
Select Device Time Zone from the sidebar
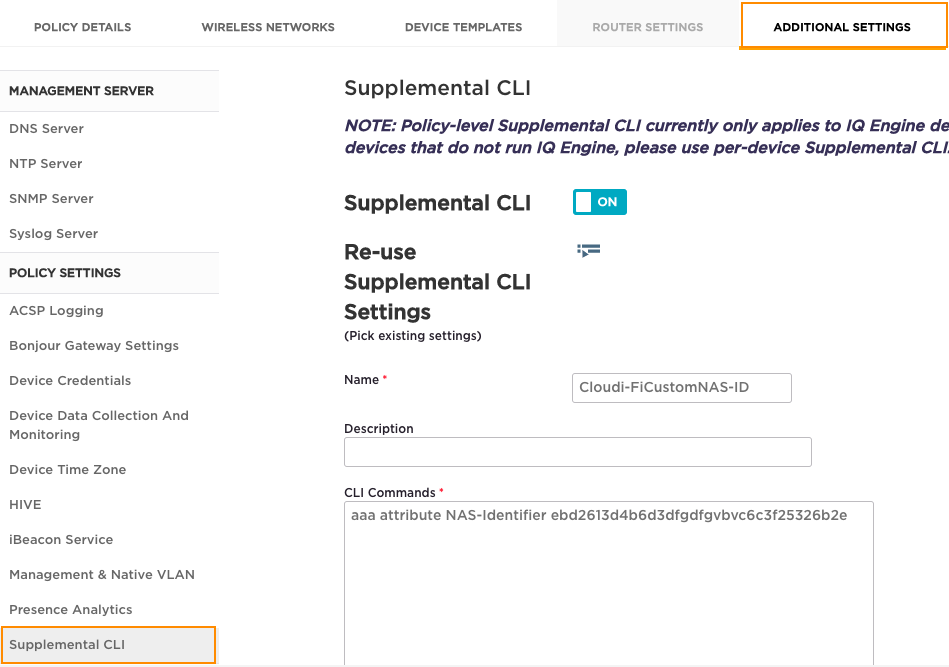click(67, 469)
